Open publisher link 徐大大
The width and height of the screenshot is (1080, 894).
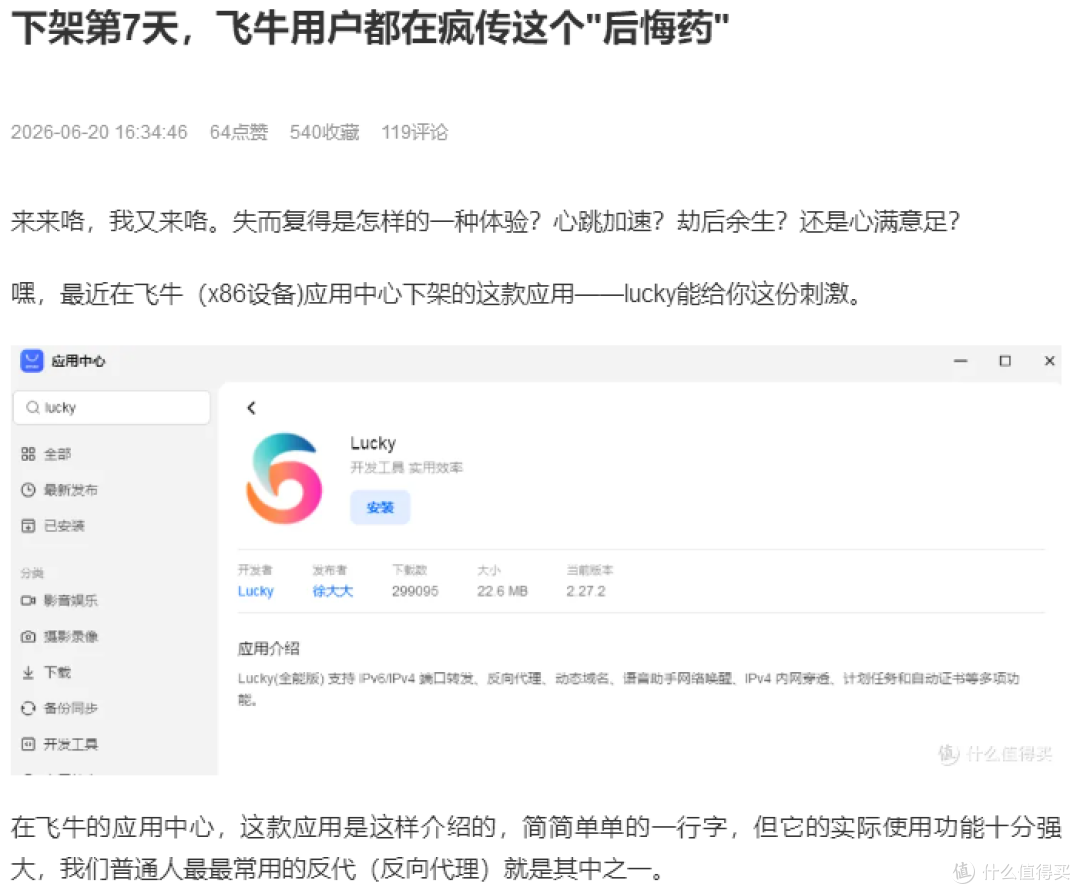[x=333, y=591]
